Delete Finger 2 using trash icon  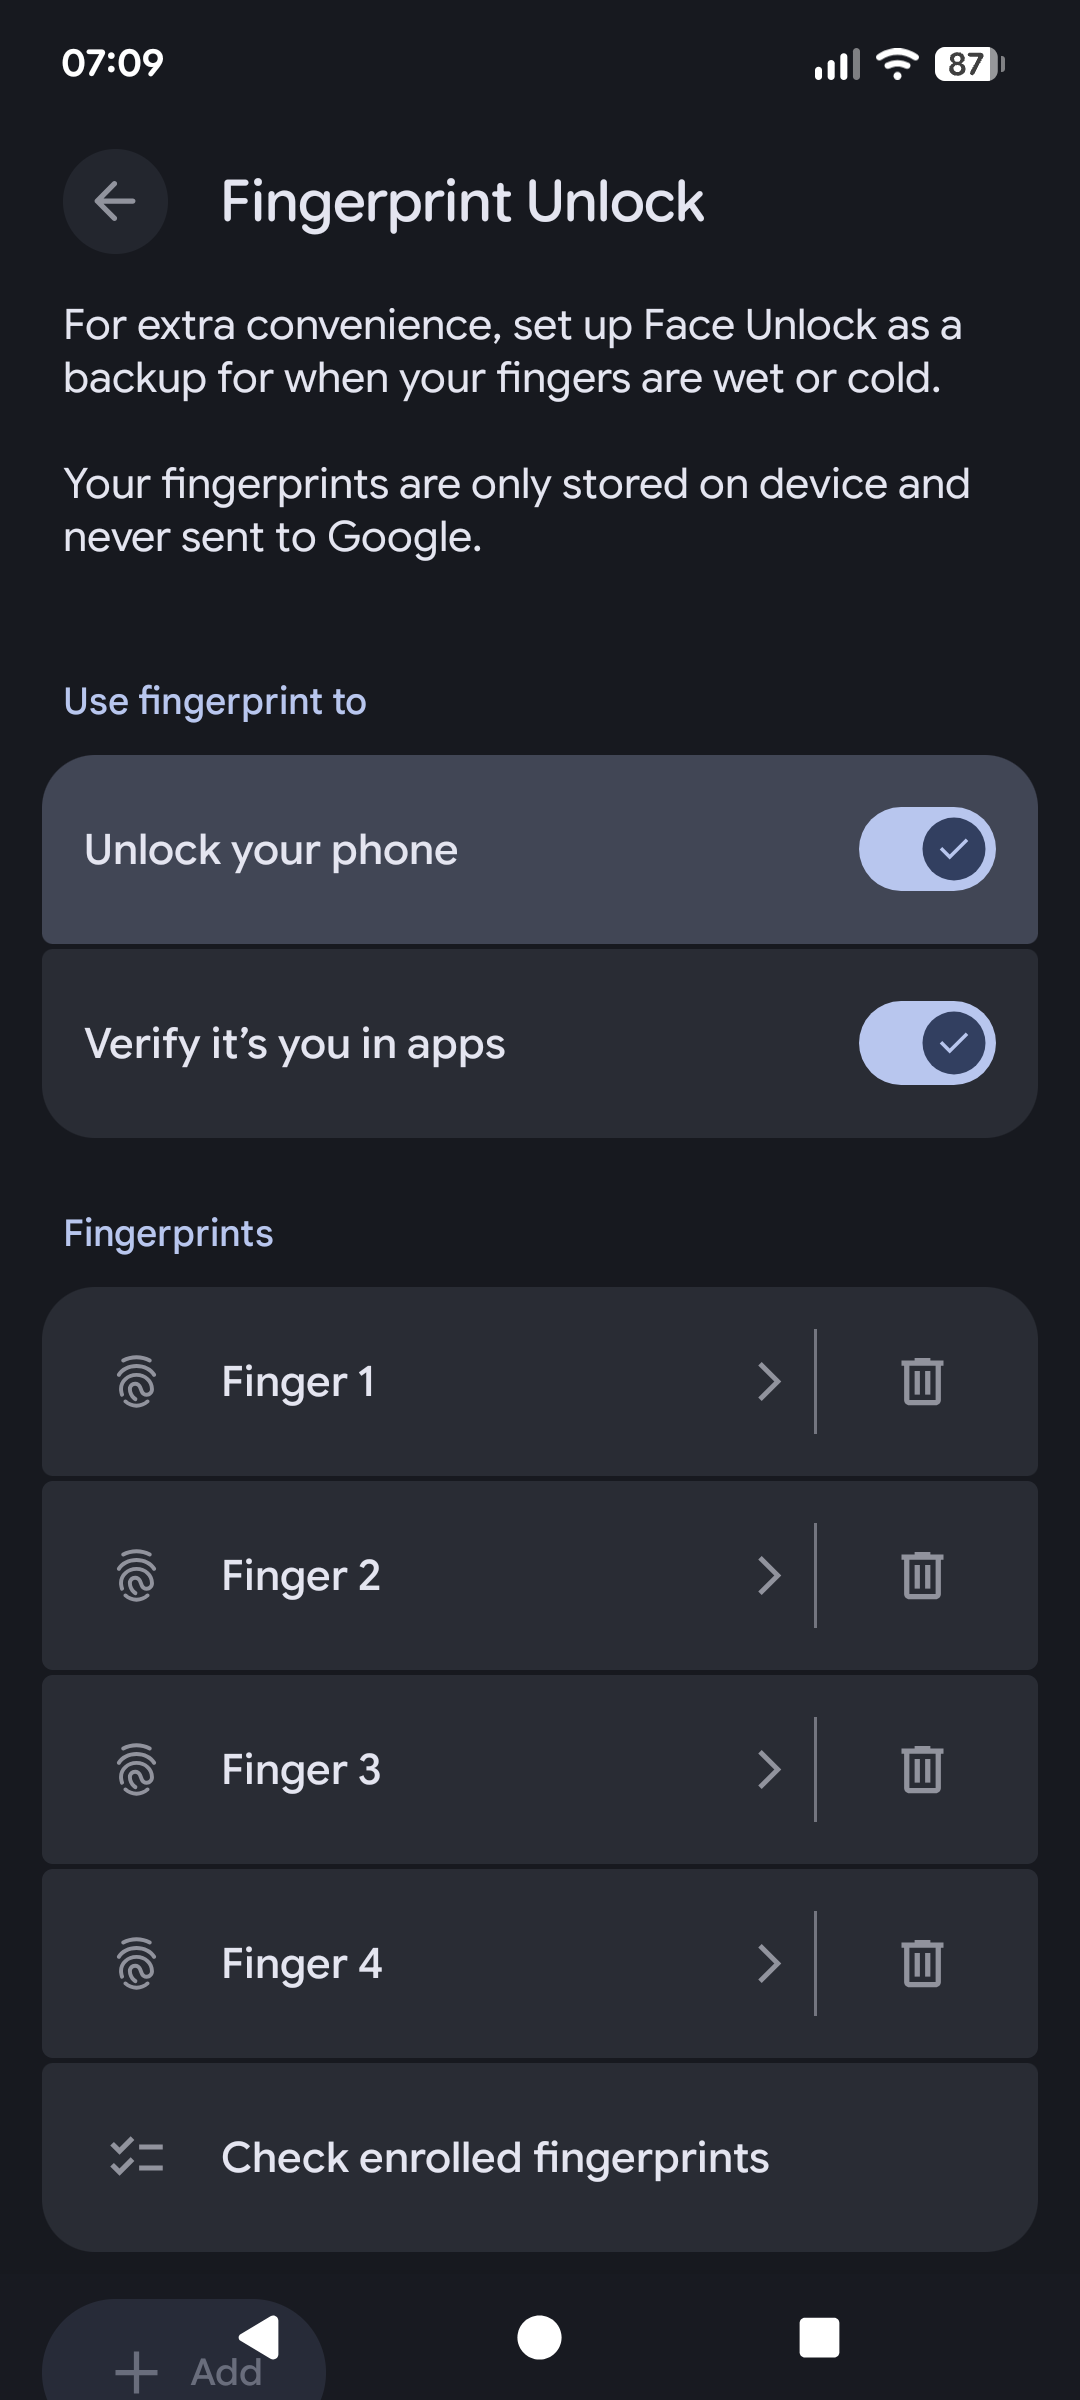[x=922, y=1576]
